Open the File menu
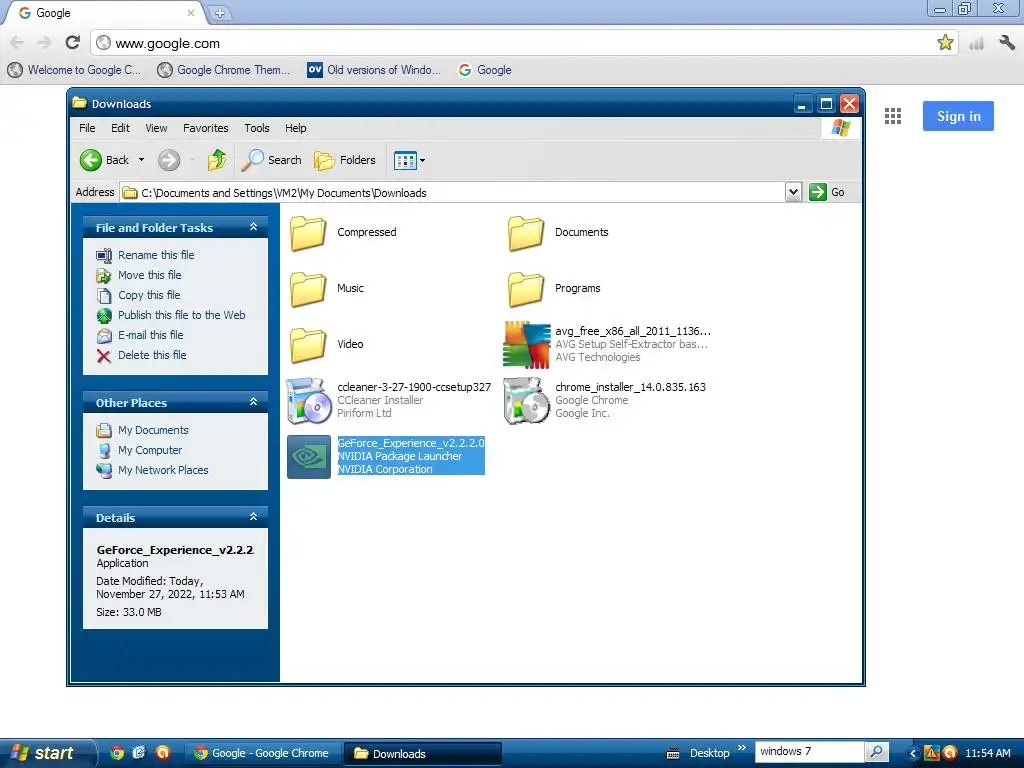The width and height of the screenshot is (1024, 768). pyautogui.click(x=87, y=128)
